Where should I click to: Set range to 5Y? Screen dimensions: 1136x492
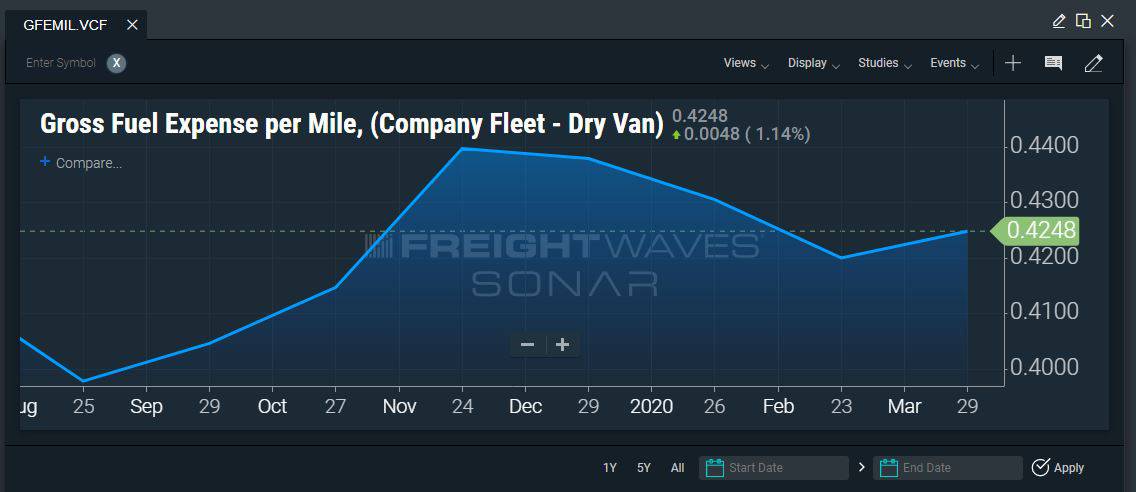pos(644,468)
